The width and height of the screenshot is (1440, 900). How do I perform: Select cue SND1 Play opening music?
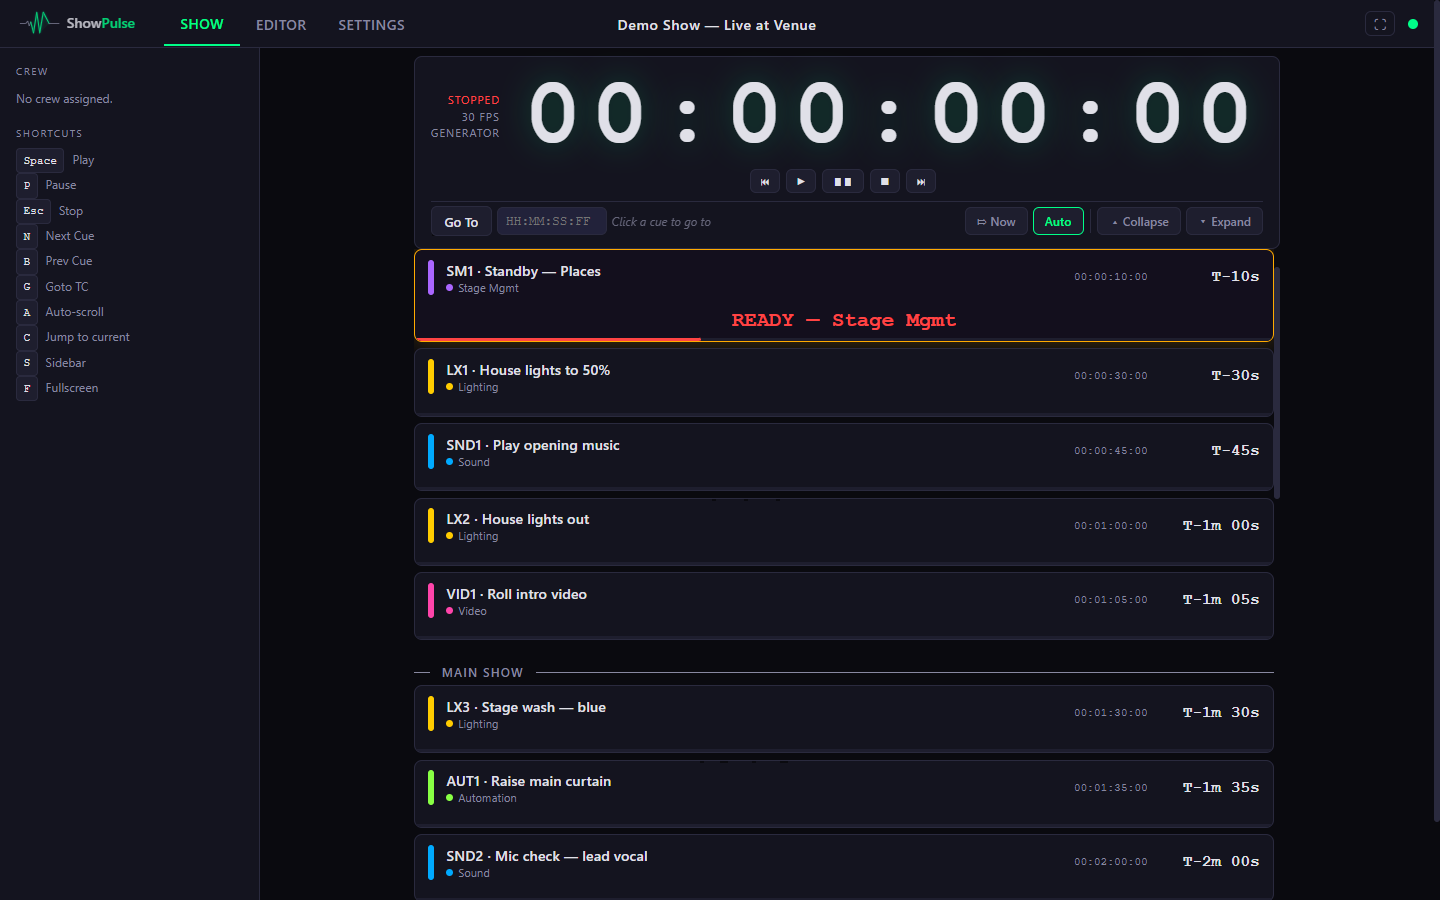(x=844, y=457)
